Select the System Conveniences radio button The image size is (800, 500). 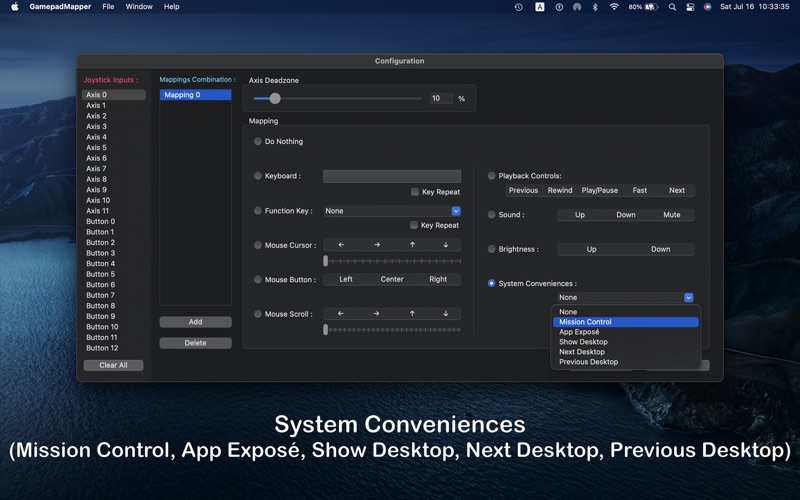[491, 283]
